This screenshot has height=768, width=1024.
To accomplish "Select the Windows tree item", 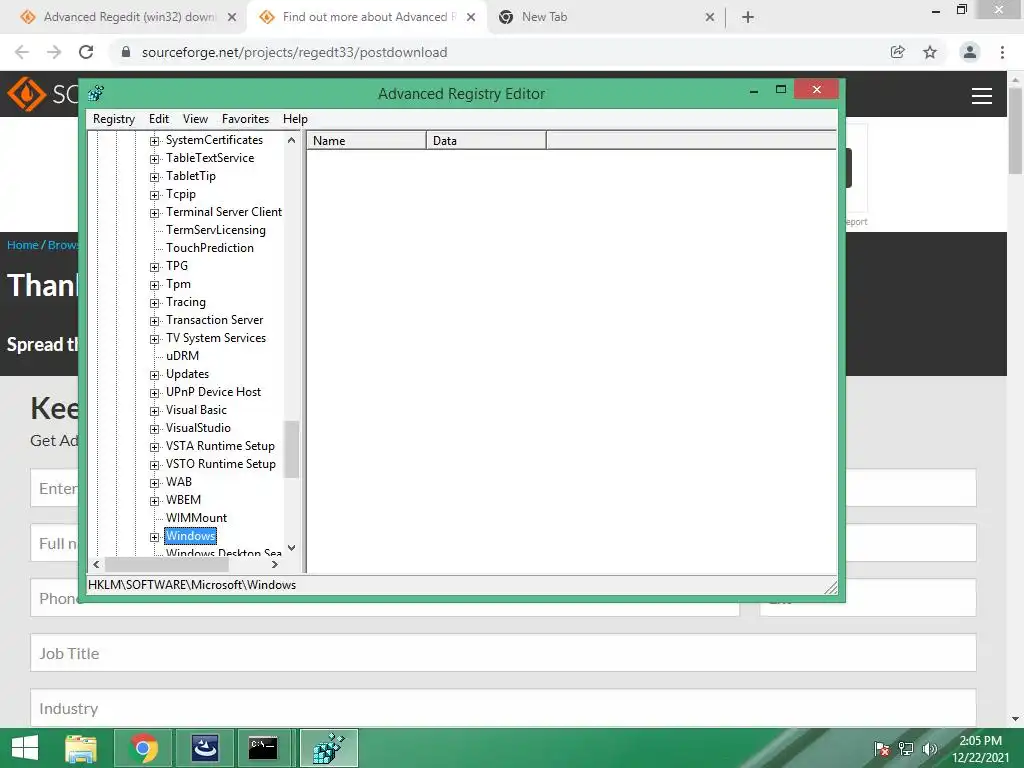I will click(190, 536).
